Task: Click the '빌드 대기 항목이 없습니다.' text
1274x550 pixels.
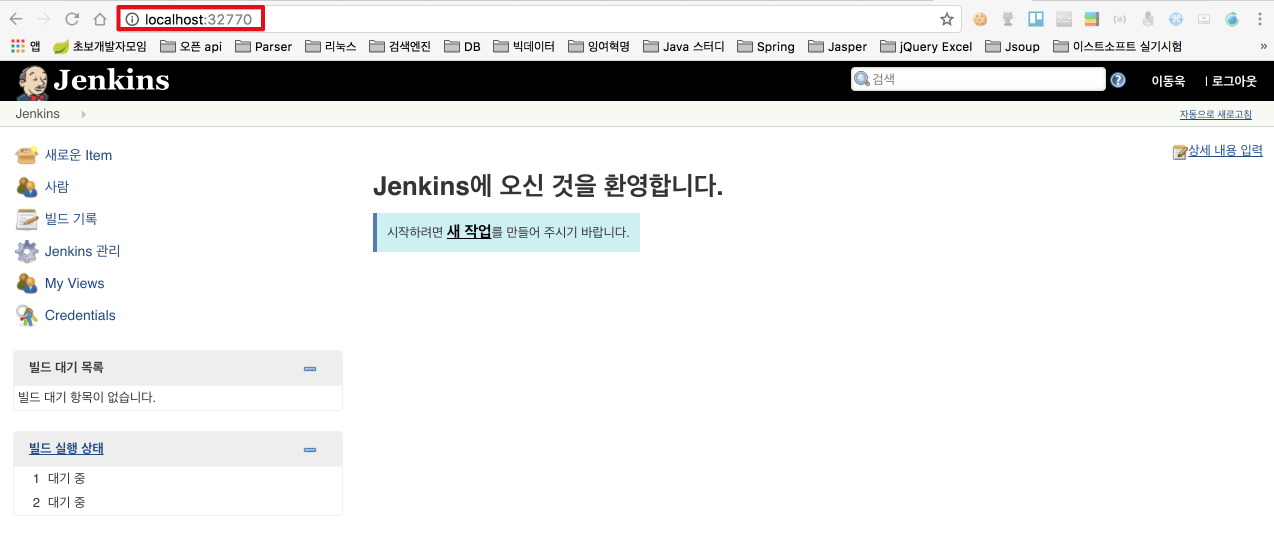Action: 87,398
